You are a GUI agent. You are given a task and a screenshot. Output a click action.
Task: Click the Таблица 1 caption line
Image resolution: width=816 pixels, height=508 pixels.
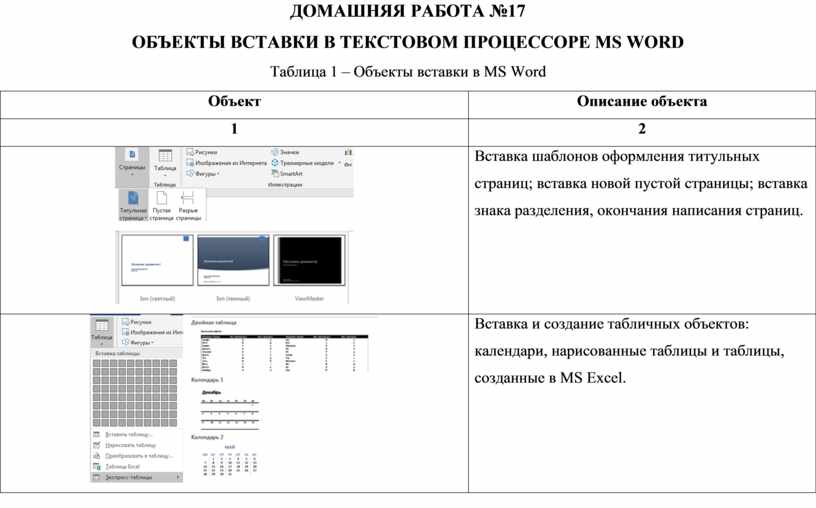tap(407, 72)
